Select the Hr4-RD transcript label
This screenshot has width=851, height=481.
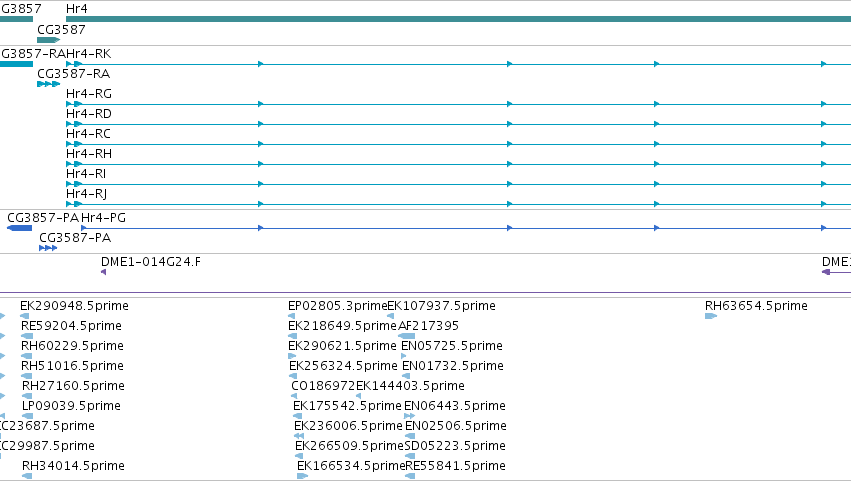pyautogui.click(x=89, y=114)
